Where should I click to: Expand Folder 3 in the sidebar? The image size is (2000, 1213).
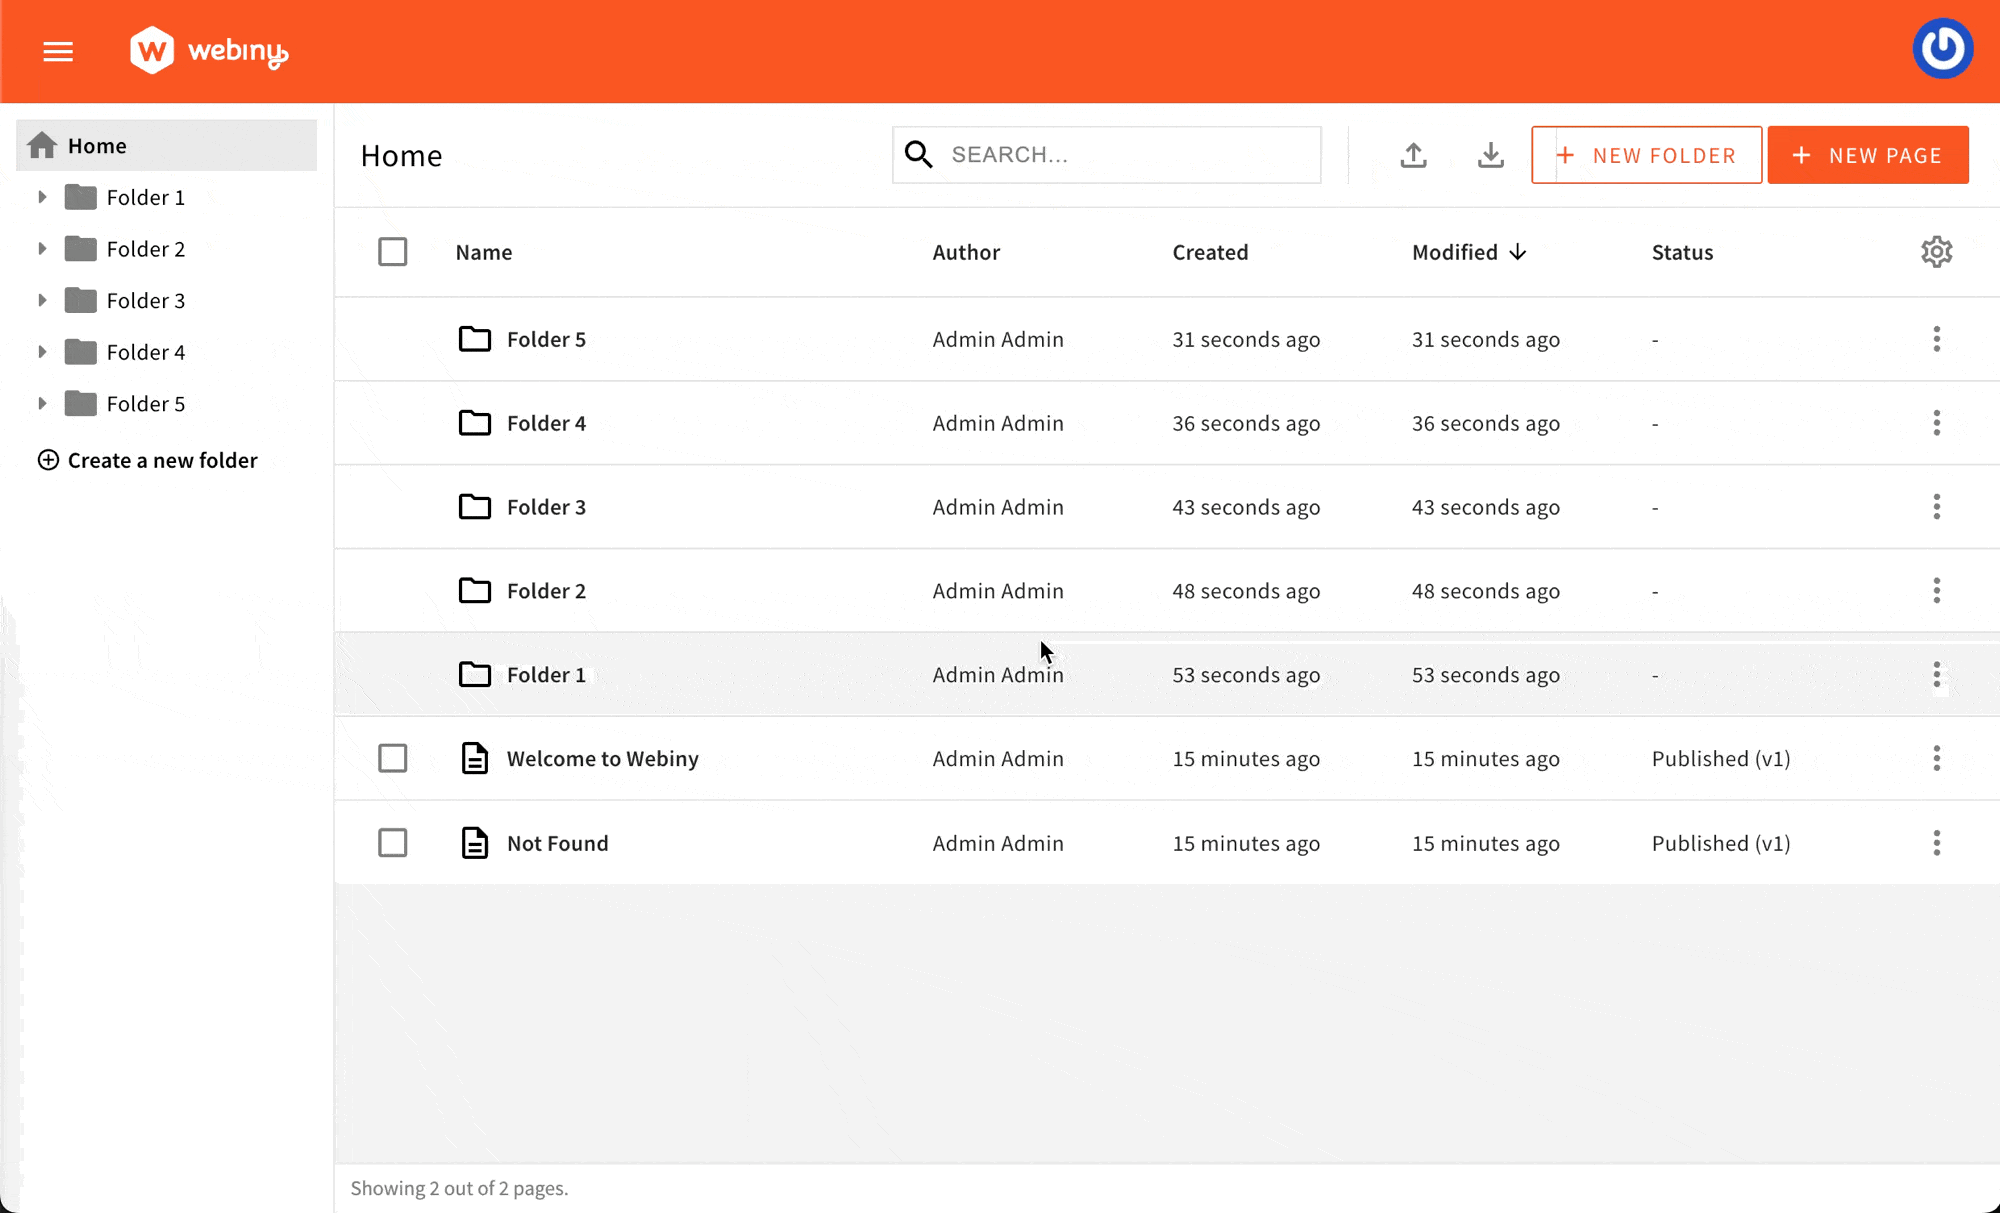pyautogui.click(x=42, y=300)
